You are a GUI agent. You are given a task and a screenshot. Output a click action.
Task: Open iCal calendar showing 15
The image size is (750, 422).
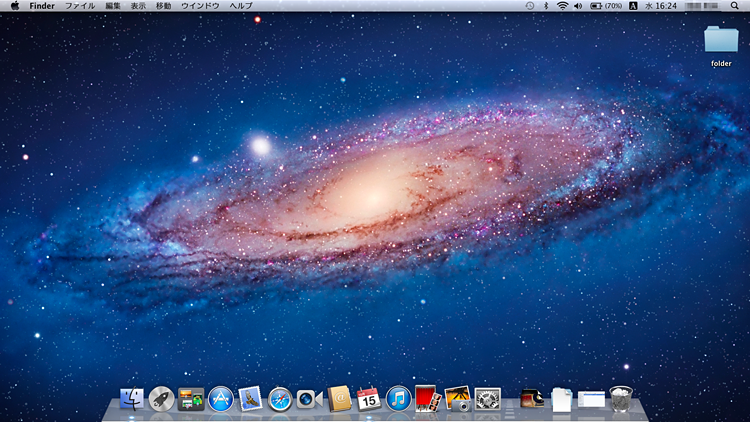[368, 399]
